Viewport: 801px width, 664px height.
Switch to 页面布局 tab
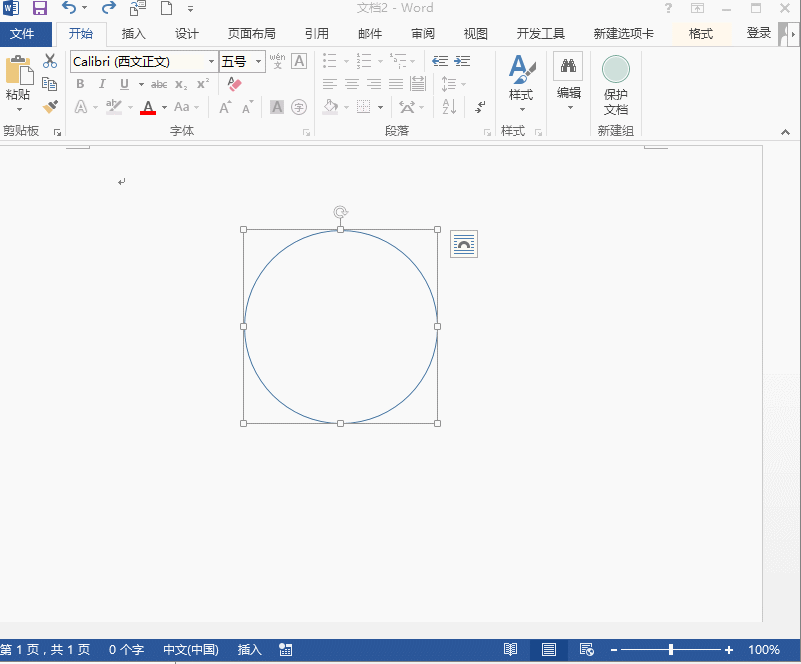pyautogui.click(x=252, y=34)
